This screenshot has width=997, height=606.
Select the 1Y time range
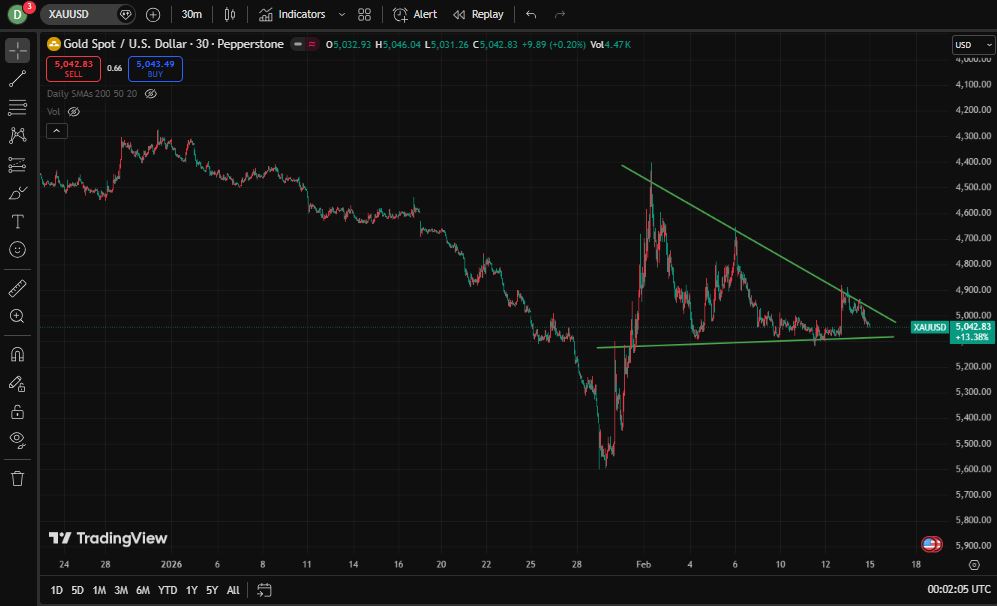(x=191, y=590)
